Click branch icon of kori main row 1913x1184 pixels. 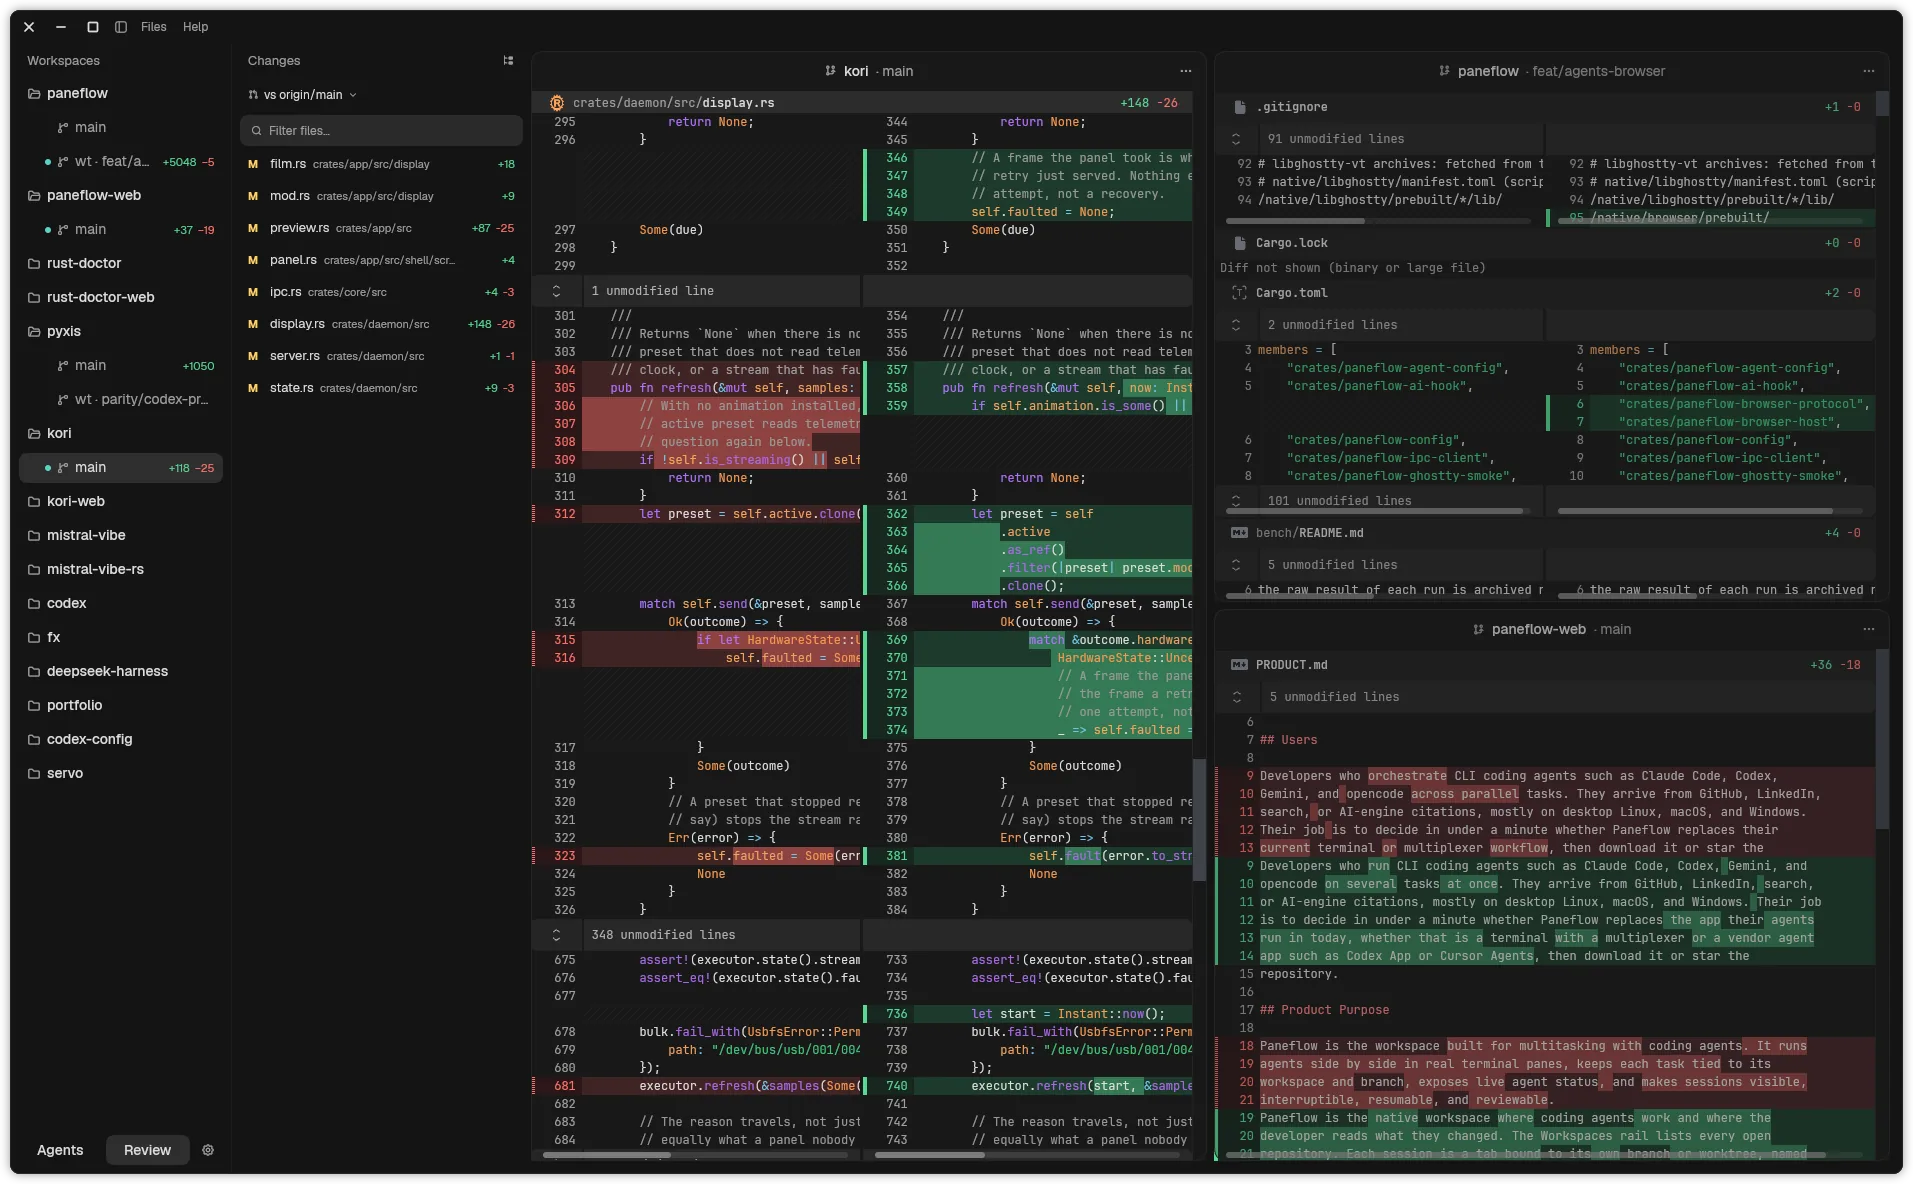[63, 468]
